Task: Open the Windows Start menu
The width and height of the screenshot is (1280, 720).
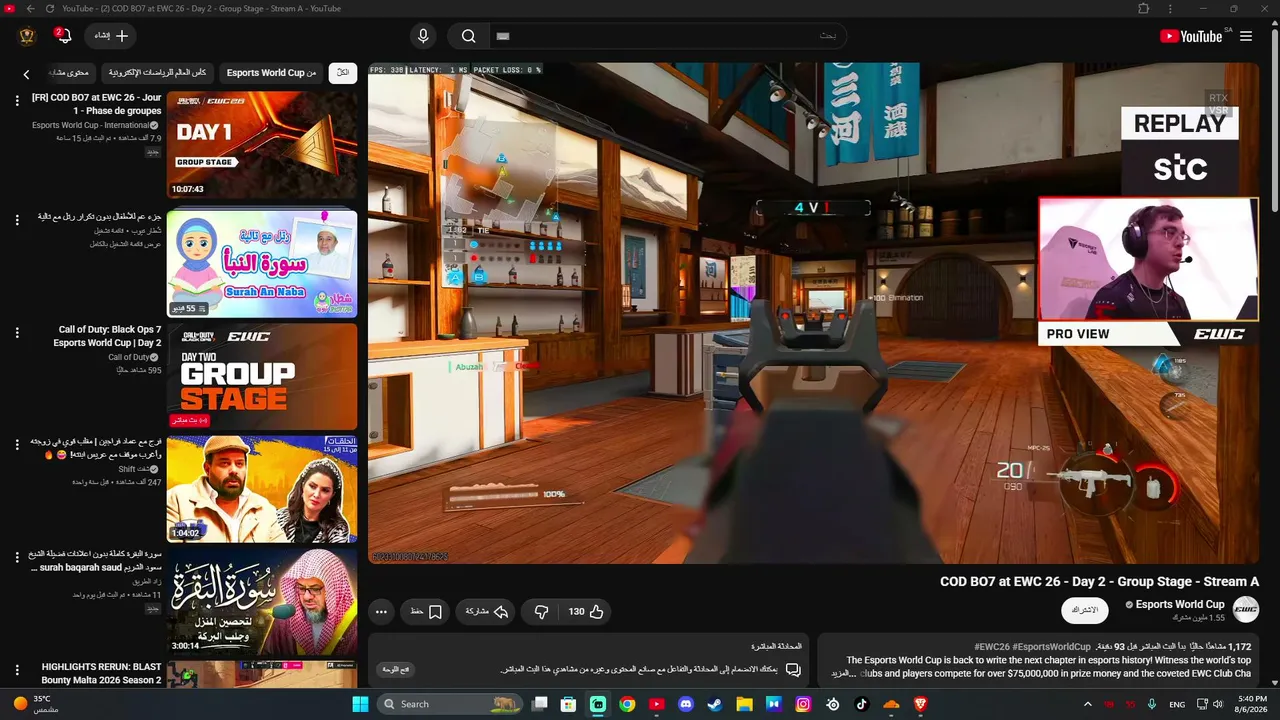Action: [360, 704]
